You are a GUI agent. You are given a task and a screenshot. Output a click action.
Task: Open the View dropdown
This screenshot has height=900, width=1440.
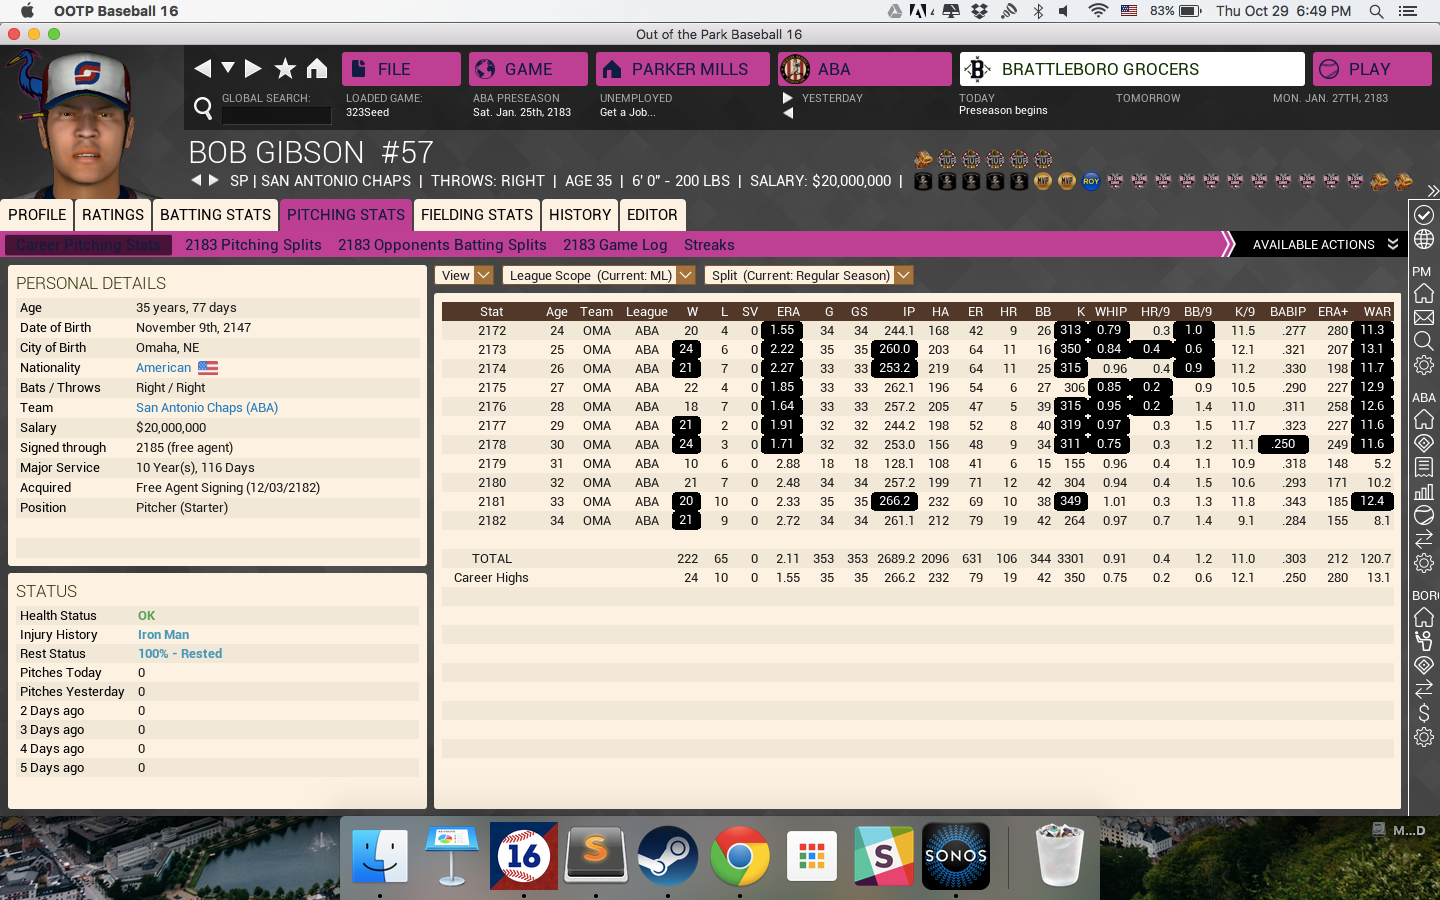point(465,275)
